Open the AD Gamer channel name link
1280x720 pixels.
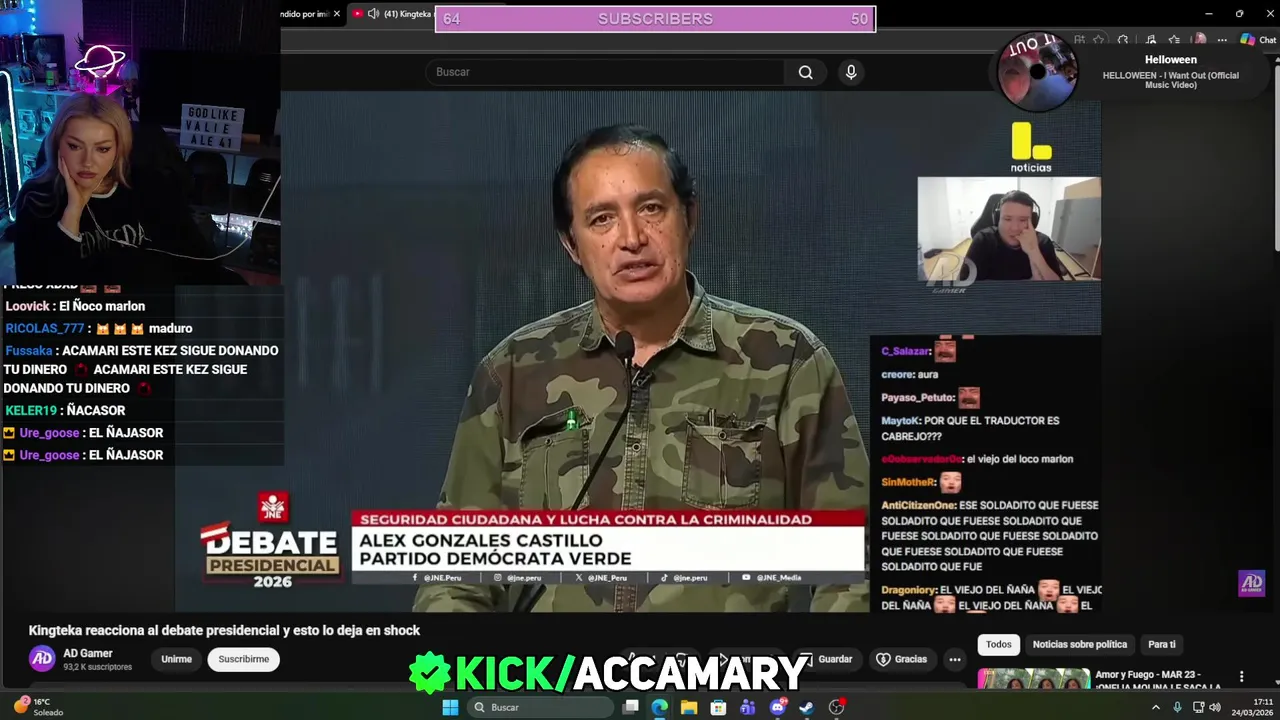click(x=88, y=653)
